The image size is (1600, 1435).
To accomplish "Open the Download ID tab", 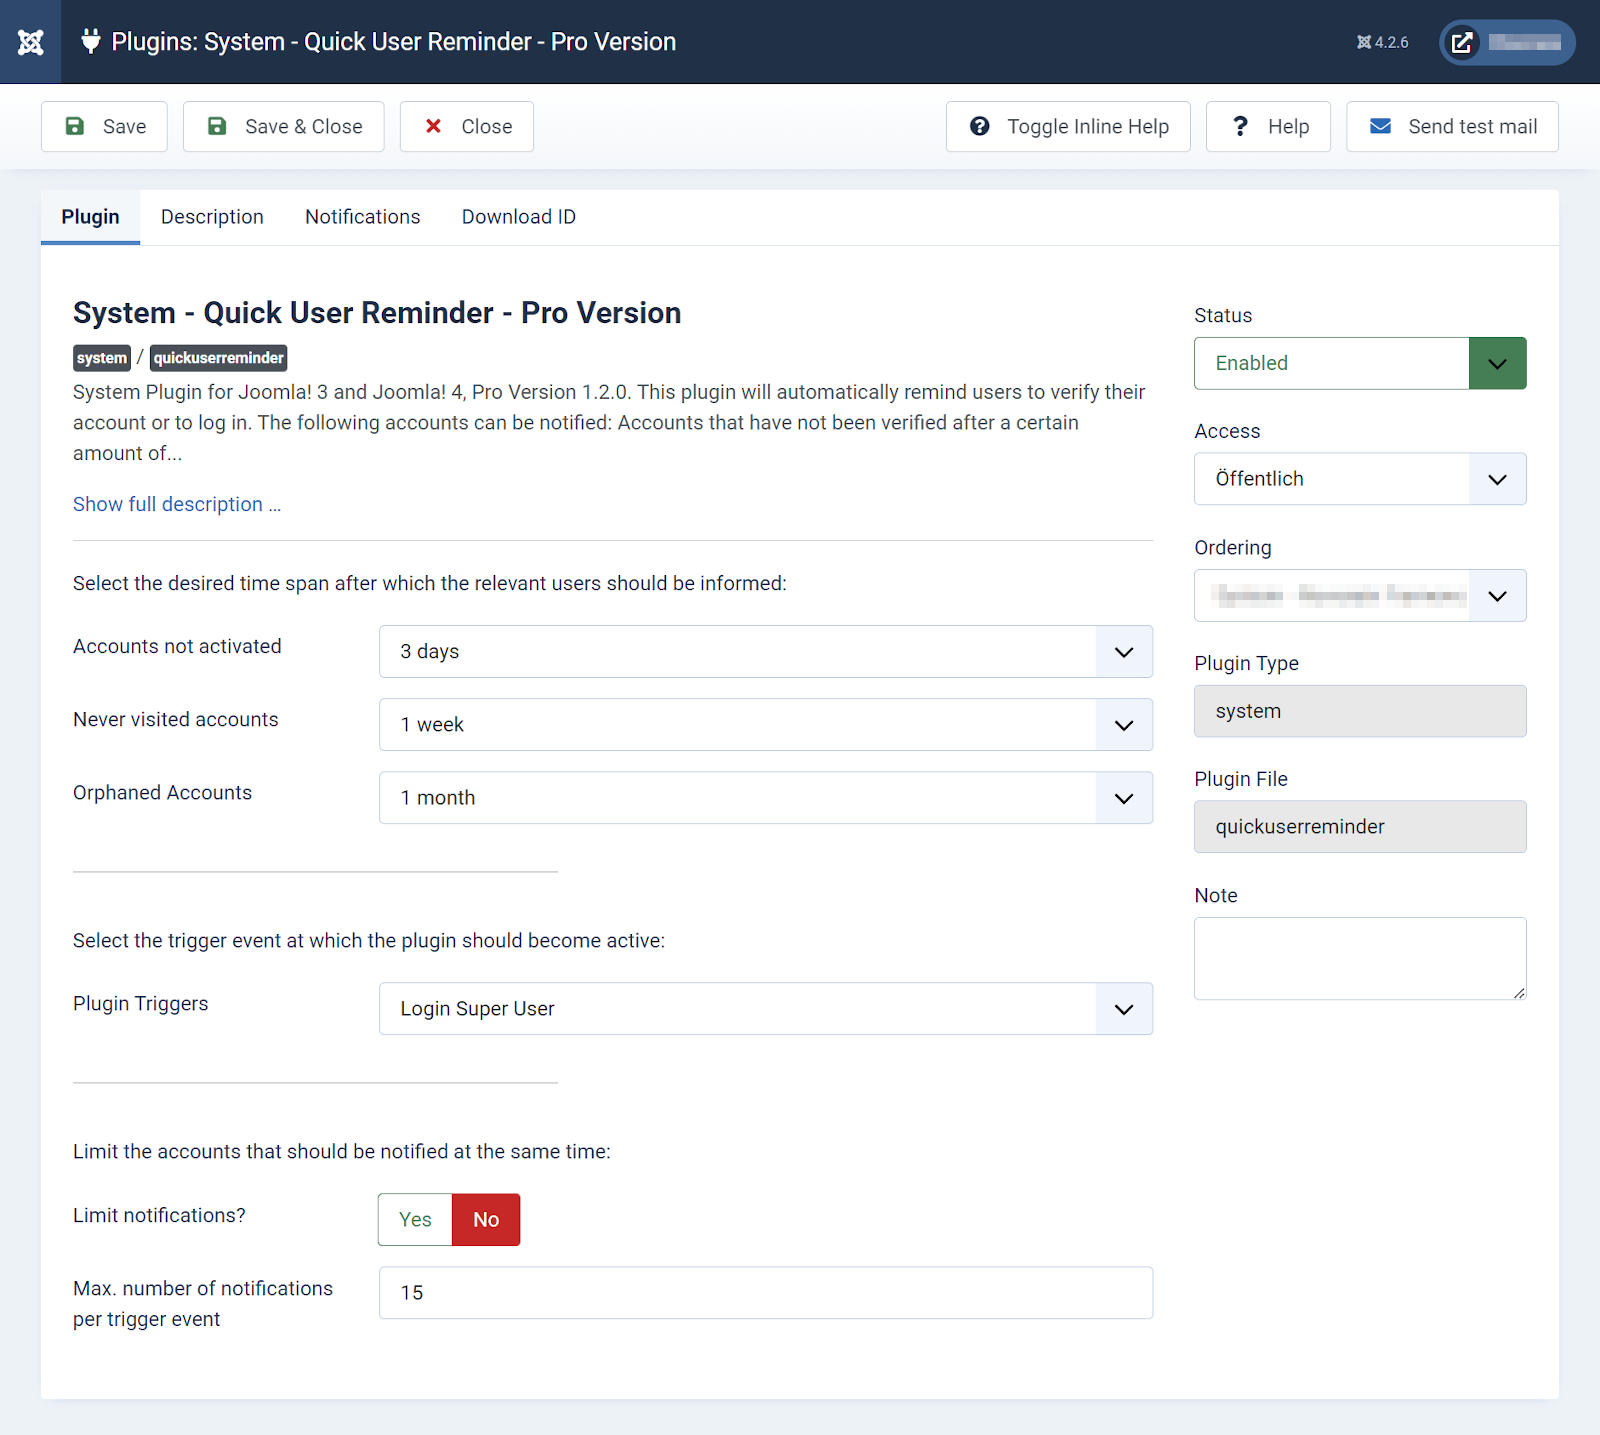I will click(519, 217).
